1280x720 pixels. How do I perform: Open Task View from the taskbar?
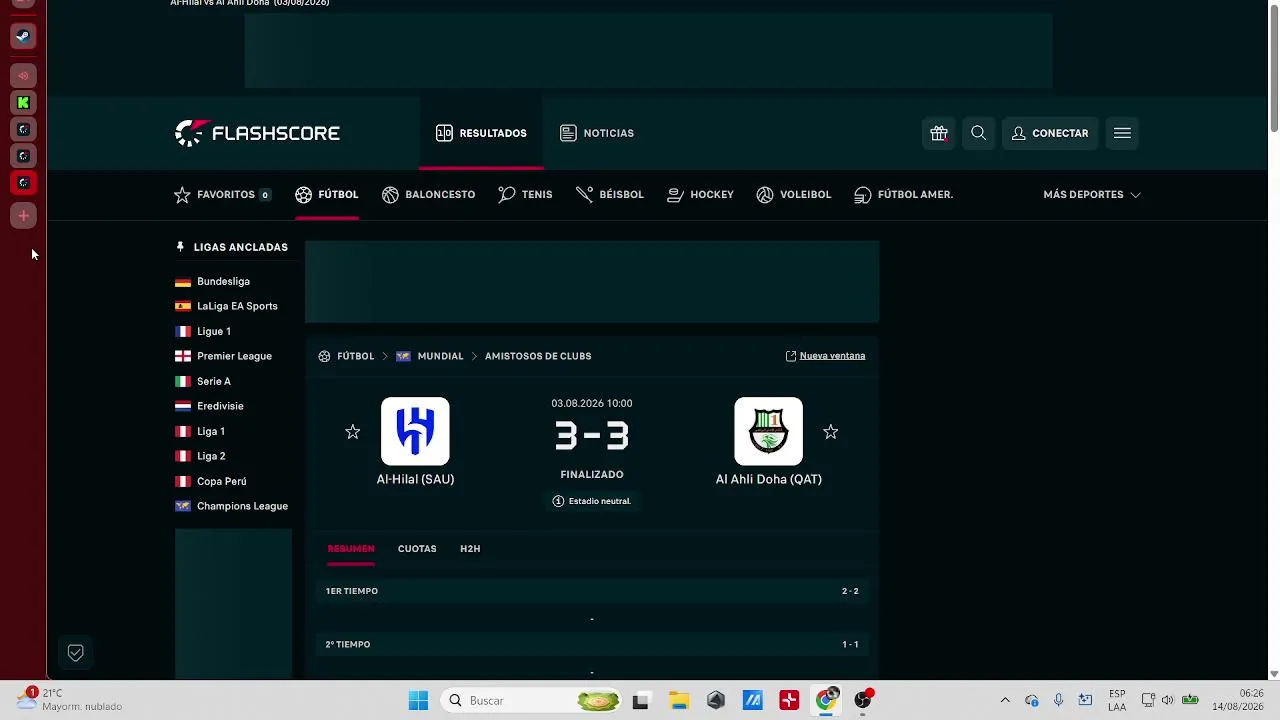tap(641, 700)
